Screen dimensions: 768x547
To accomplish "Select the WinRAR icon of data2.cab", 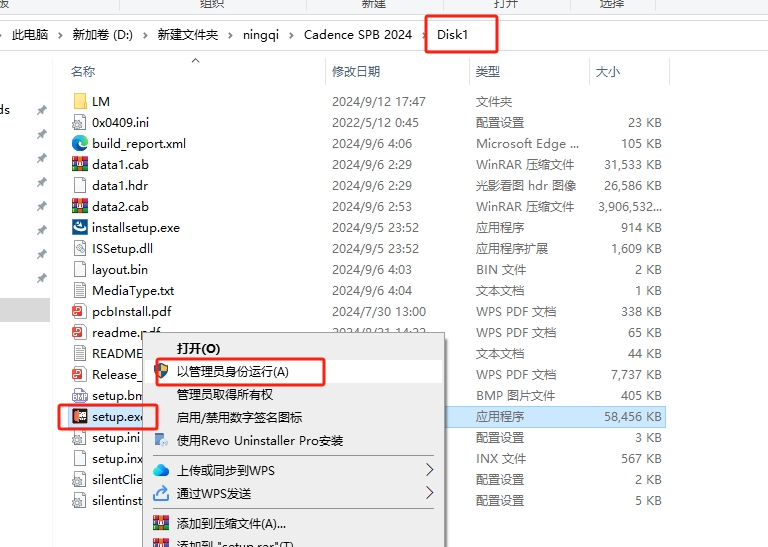I will pos(80,206).
